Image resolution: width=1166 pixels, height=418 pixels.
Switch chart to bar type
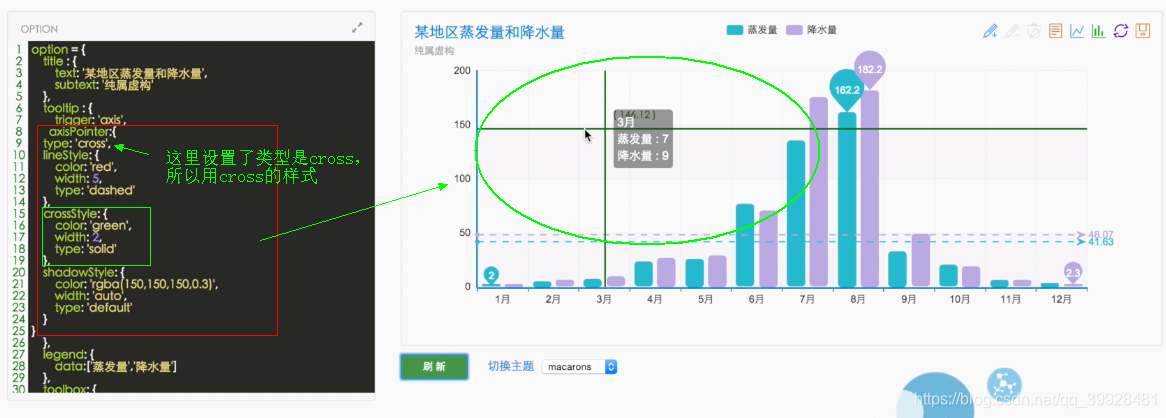(x=1098, y=30)
